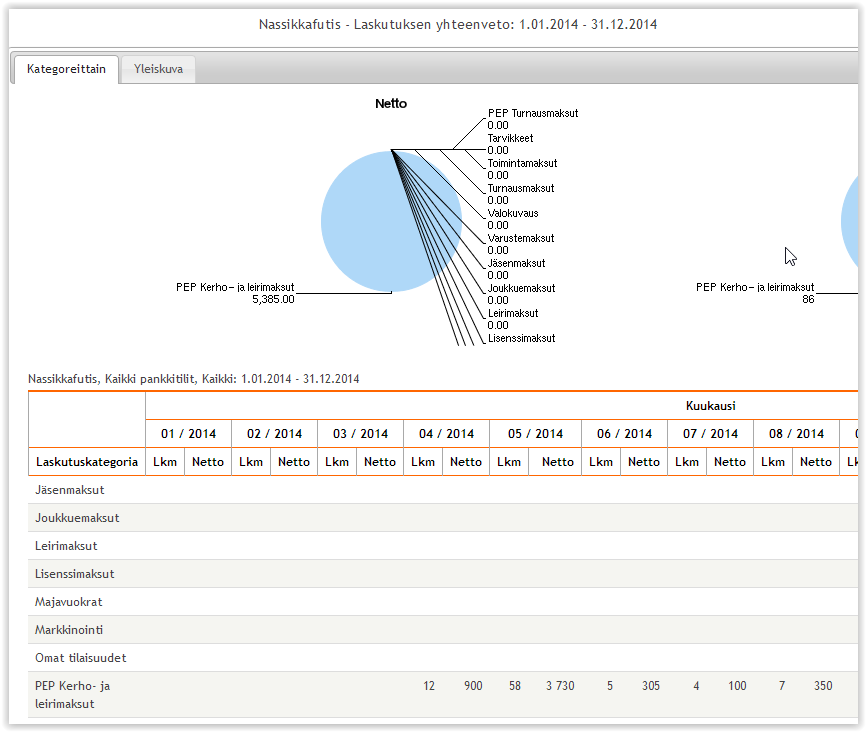Click the value 12 in April Lkm
Viewport: 866px width, 732px height.
tap(429, 686)
